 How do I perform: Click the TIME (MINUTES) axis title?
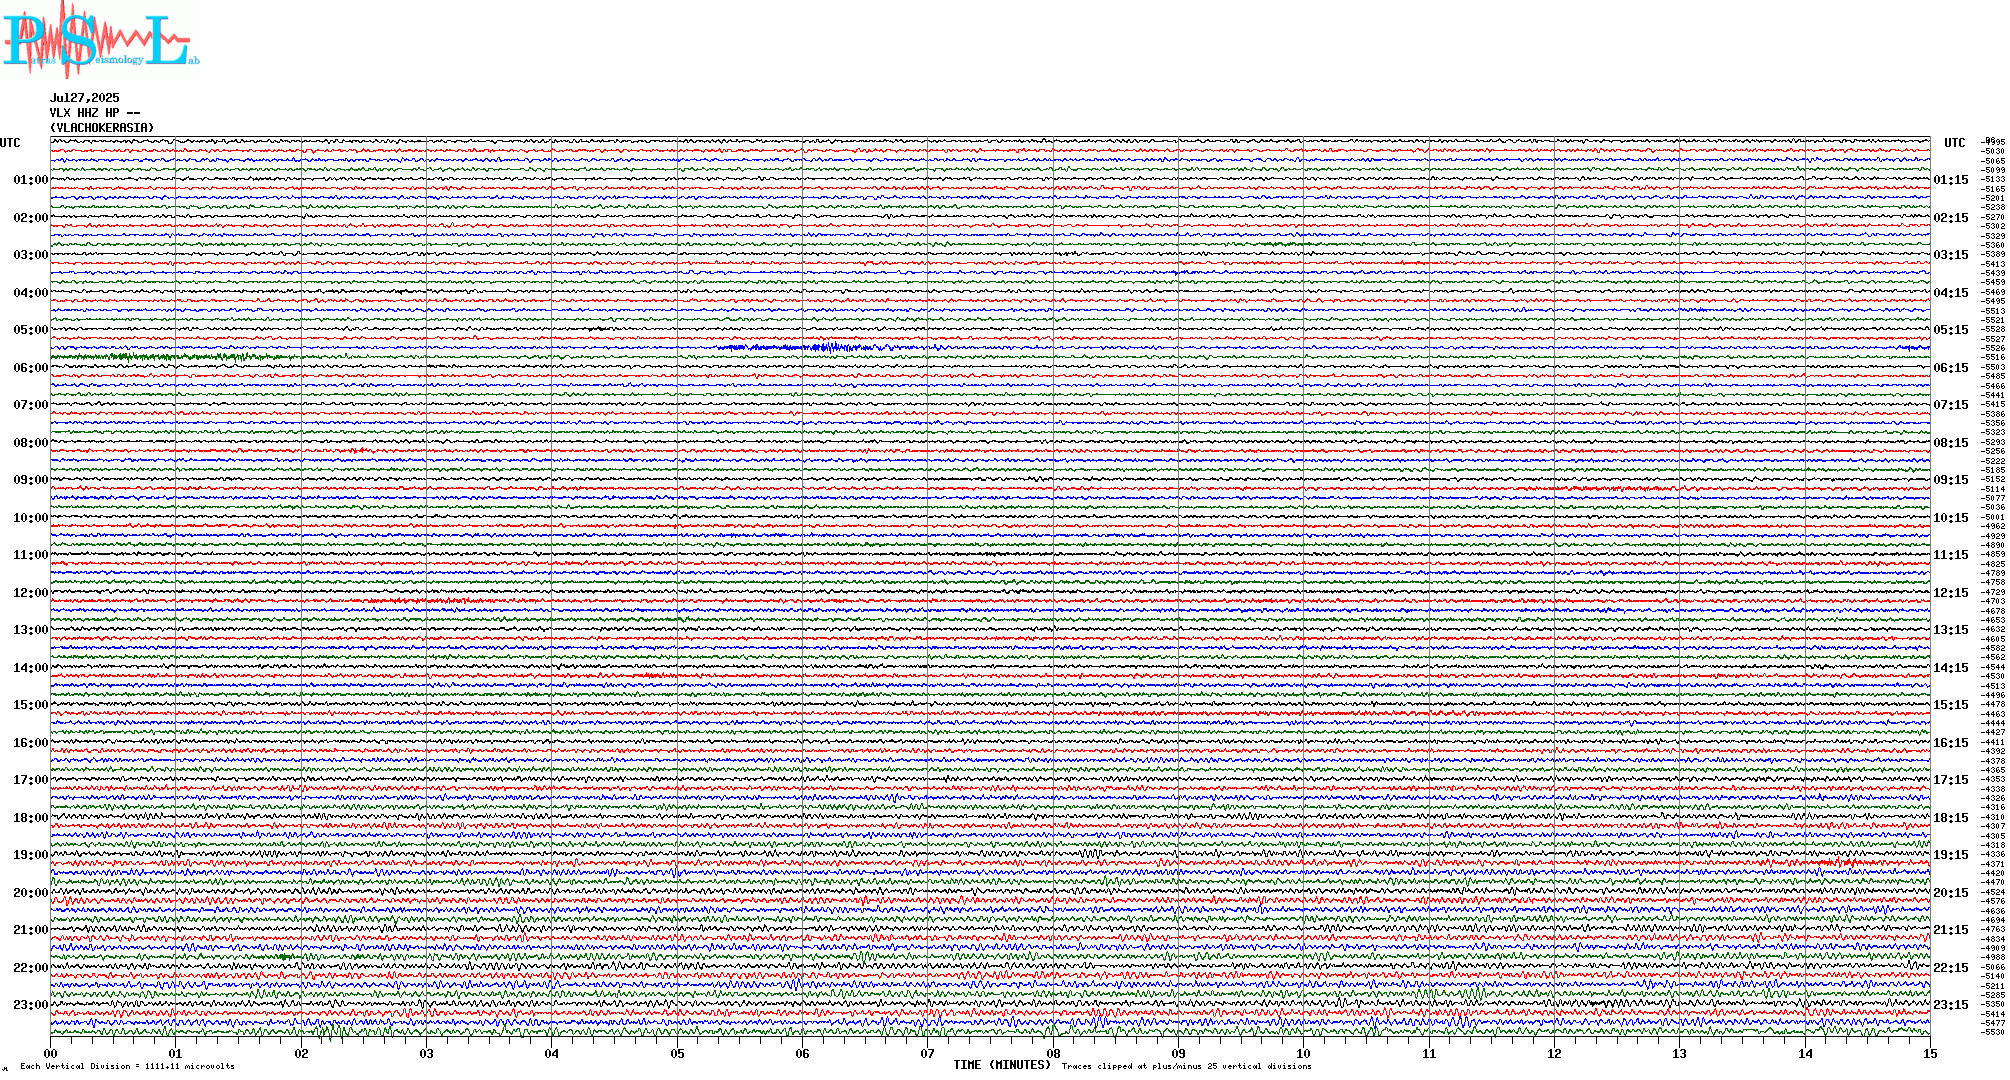(1002, 1065)
